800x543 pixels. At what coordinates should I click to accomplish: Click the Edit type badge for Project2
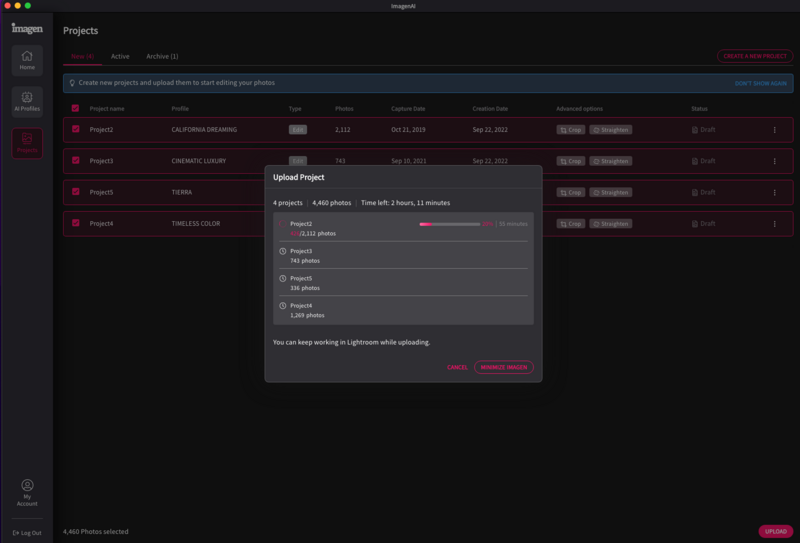click(x=297, y=130)
